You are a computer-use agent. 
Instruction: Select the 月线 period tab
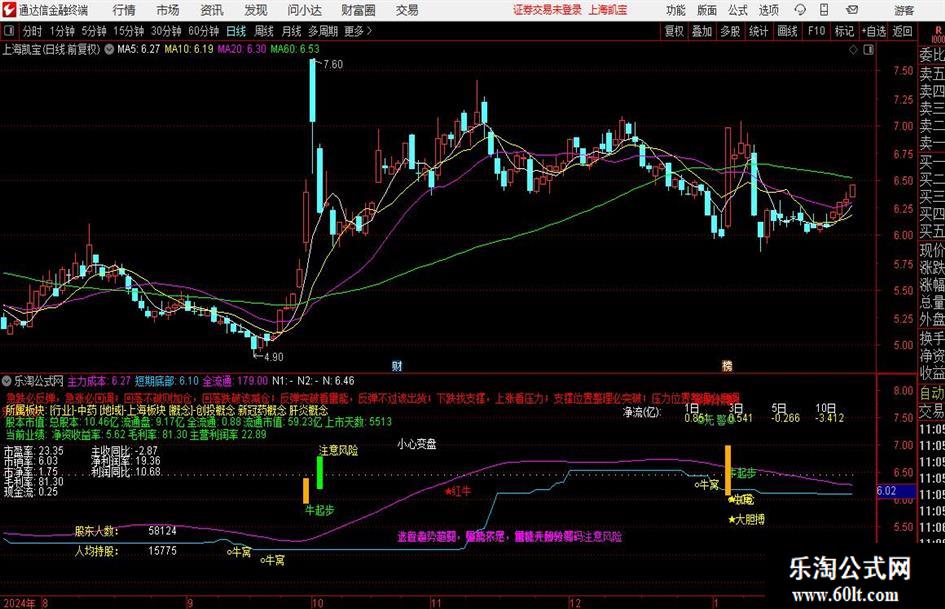pyautogui.click(x=291, y=31)
